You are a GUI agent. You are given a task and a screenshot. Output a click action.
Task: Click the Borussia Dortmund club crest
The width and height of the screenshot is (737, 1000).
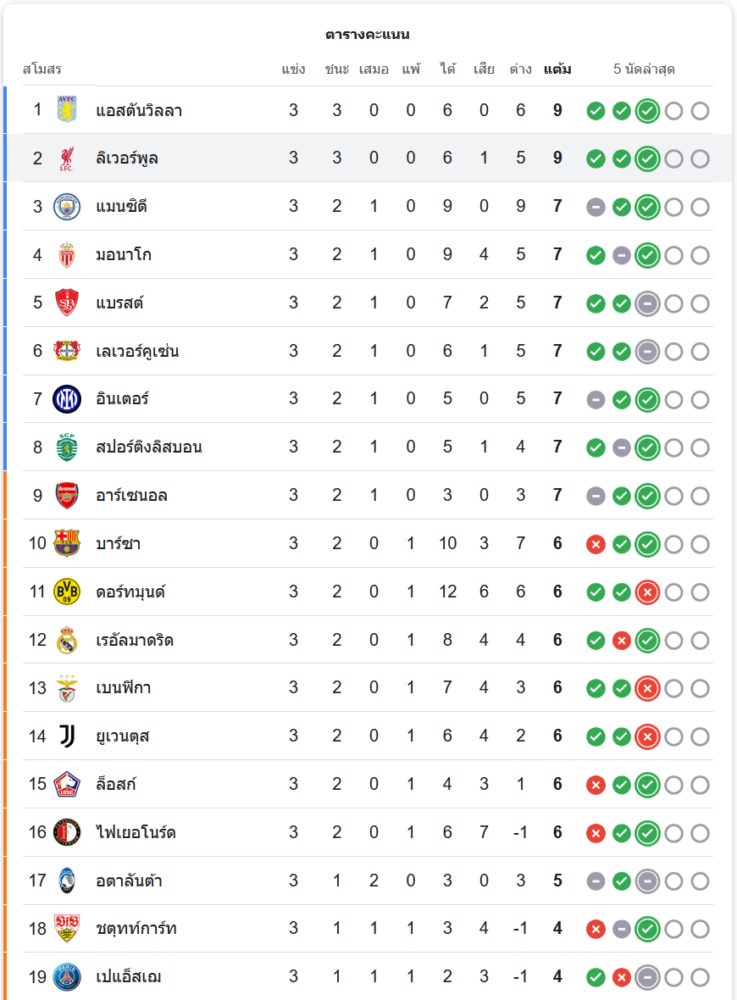[67, 592]
